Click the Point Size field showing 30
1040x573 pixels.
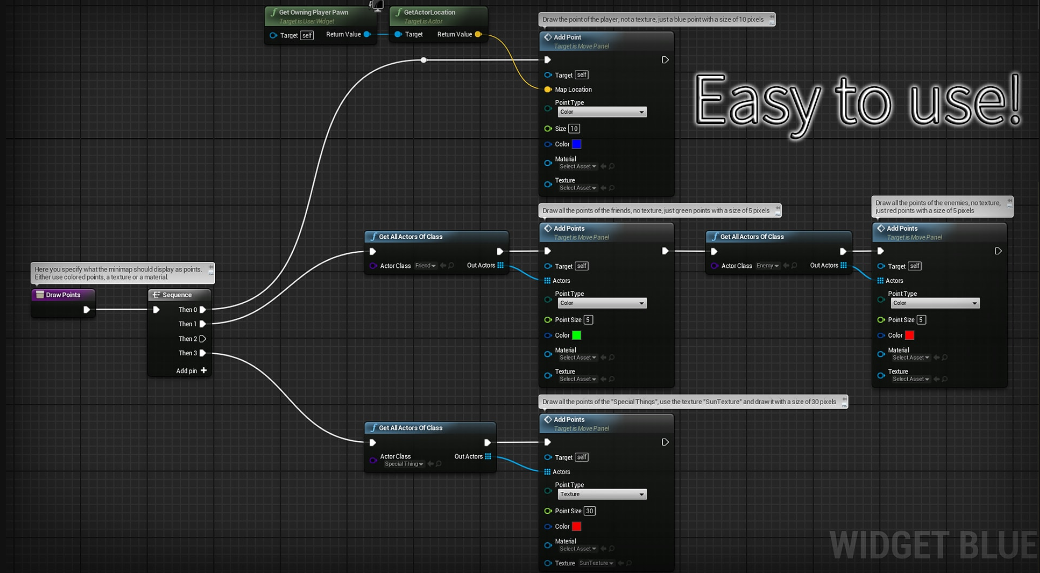tap(590, 511)
